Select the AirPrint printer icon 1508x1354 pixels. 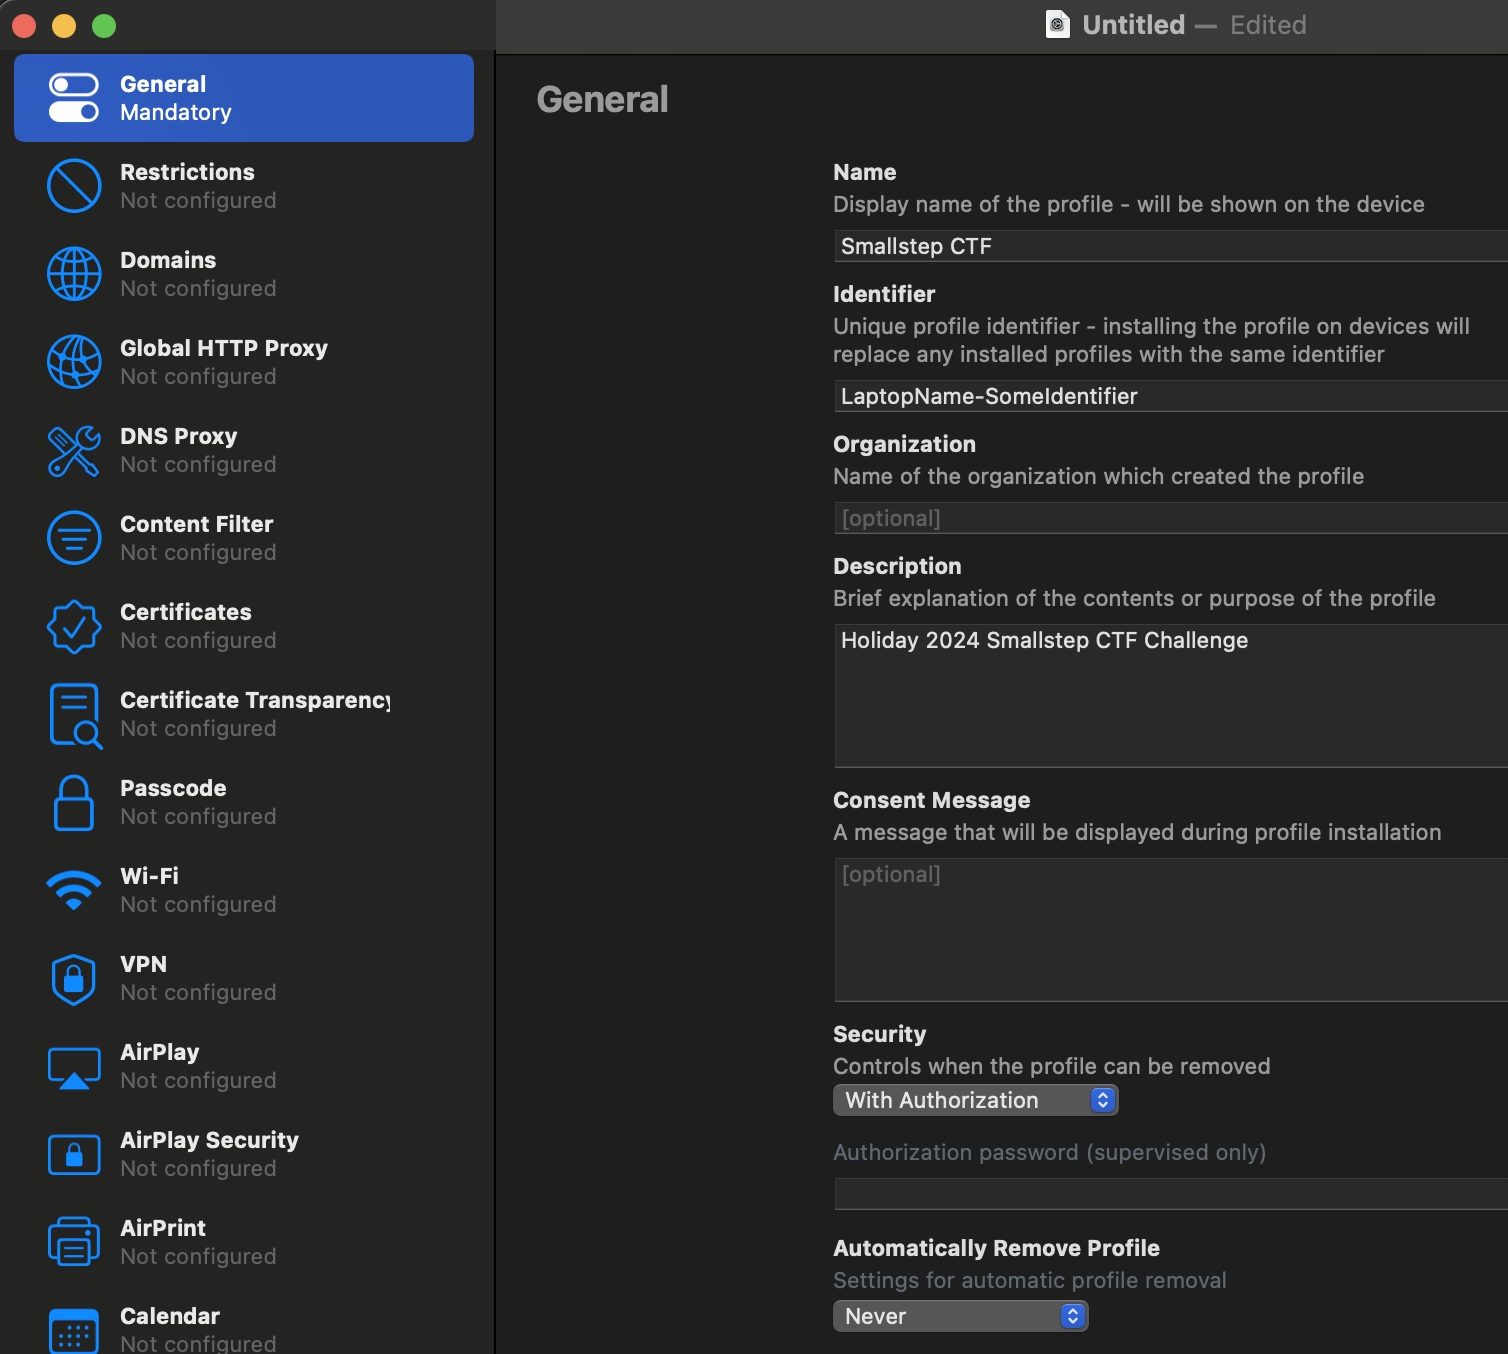click(74, 1241)
